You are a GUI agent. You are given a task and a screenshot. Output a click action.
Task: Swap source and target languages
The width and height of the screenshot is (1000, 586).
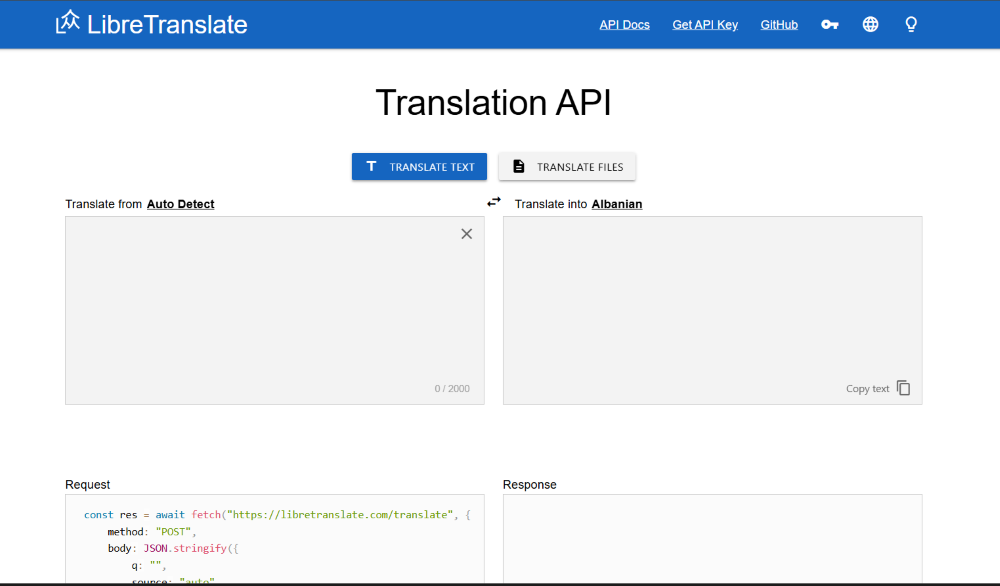(x=494, y=202)
